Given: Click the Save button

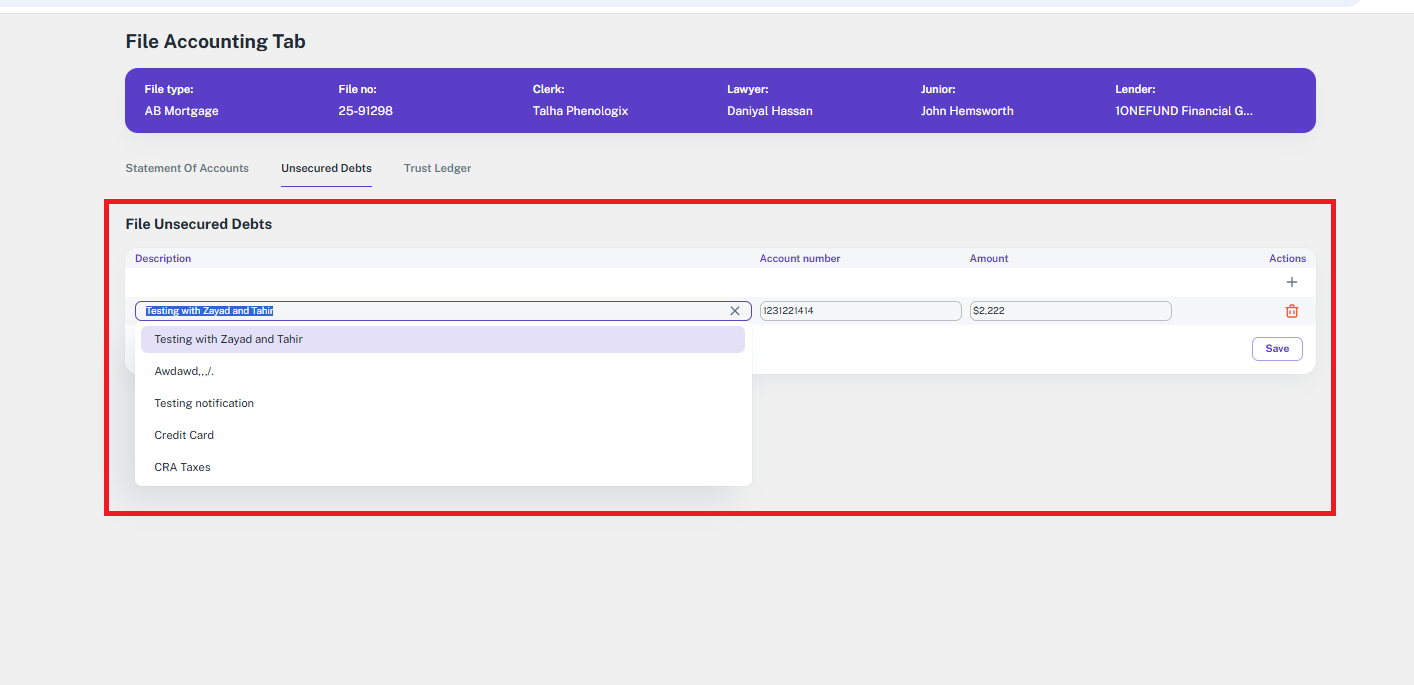Looking at the screenshot, I should 1276,349.
